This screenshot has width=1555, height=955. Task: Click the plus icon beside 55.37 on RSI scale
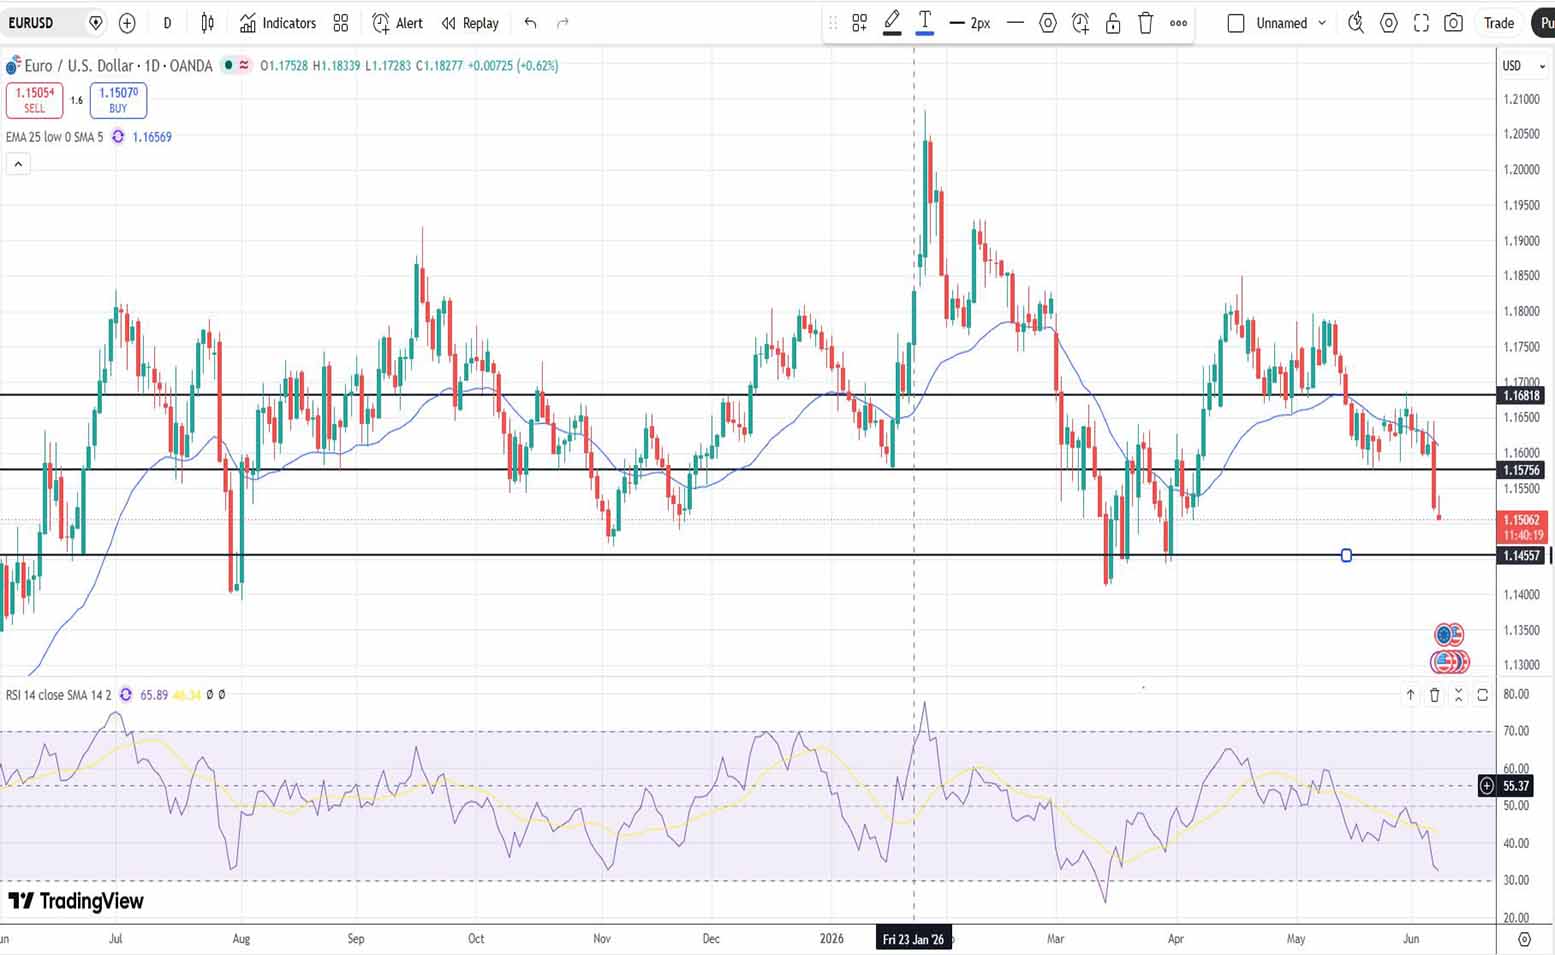(x=1487, y=786)
